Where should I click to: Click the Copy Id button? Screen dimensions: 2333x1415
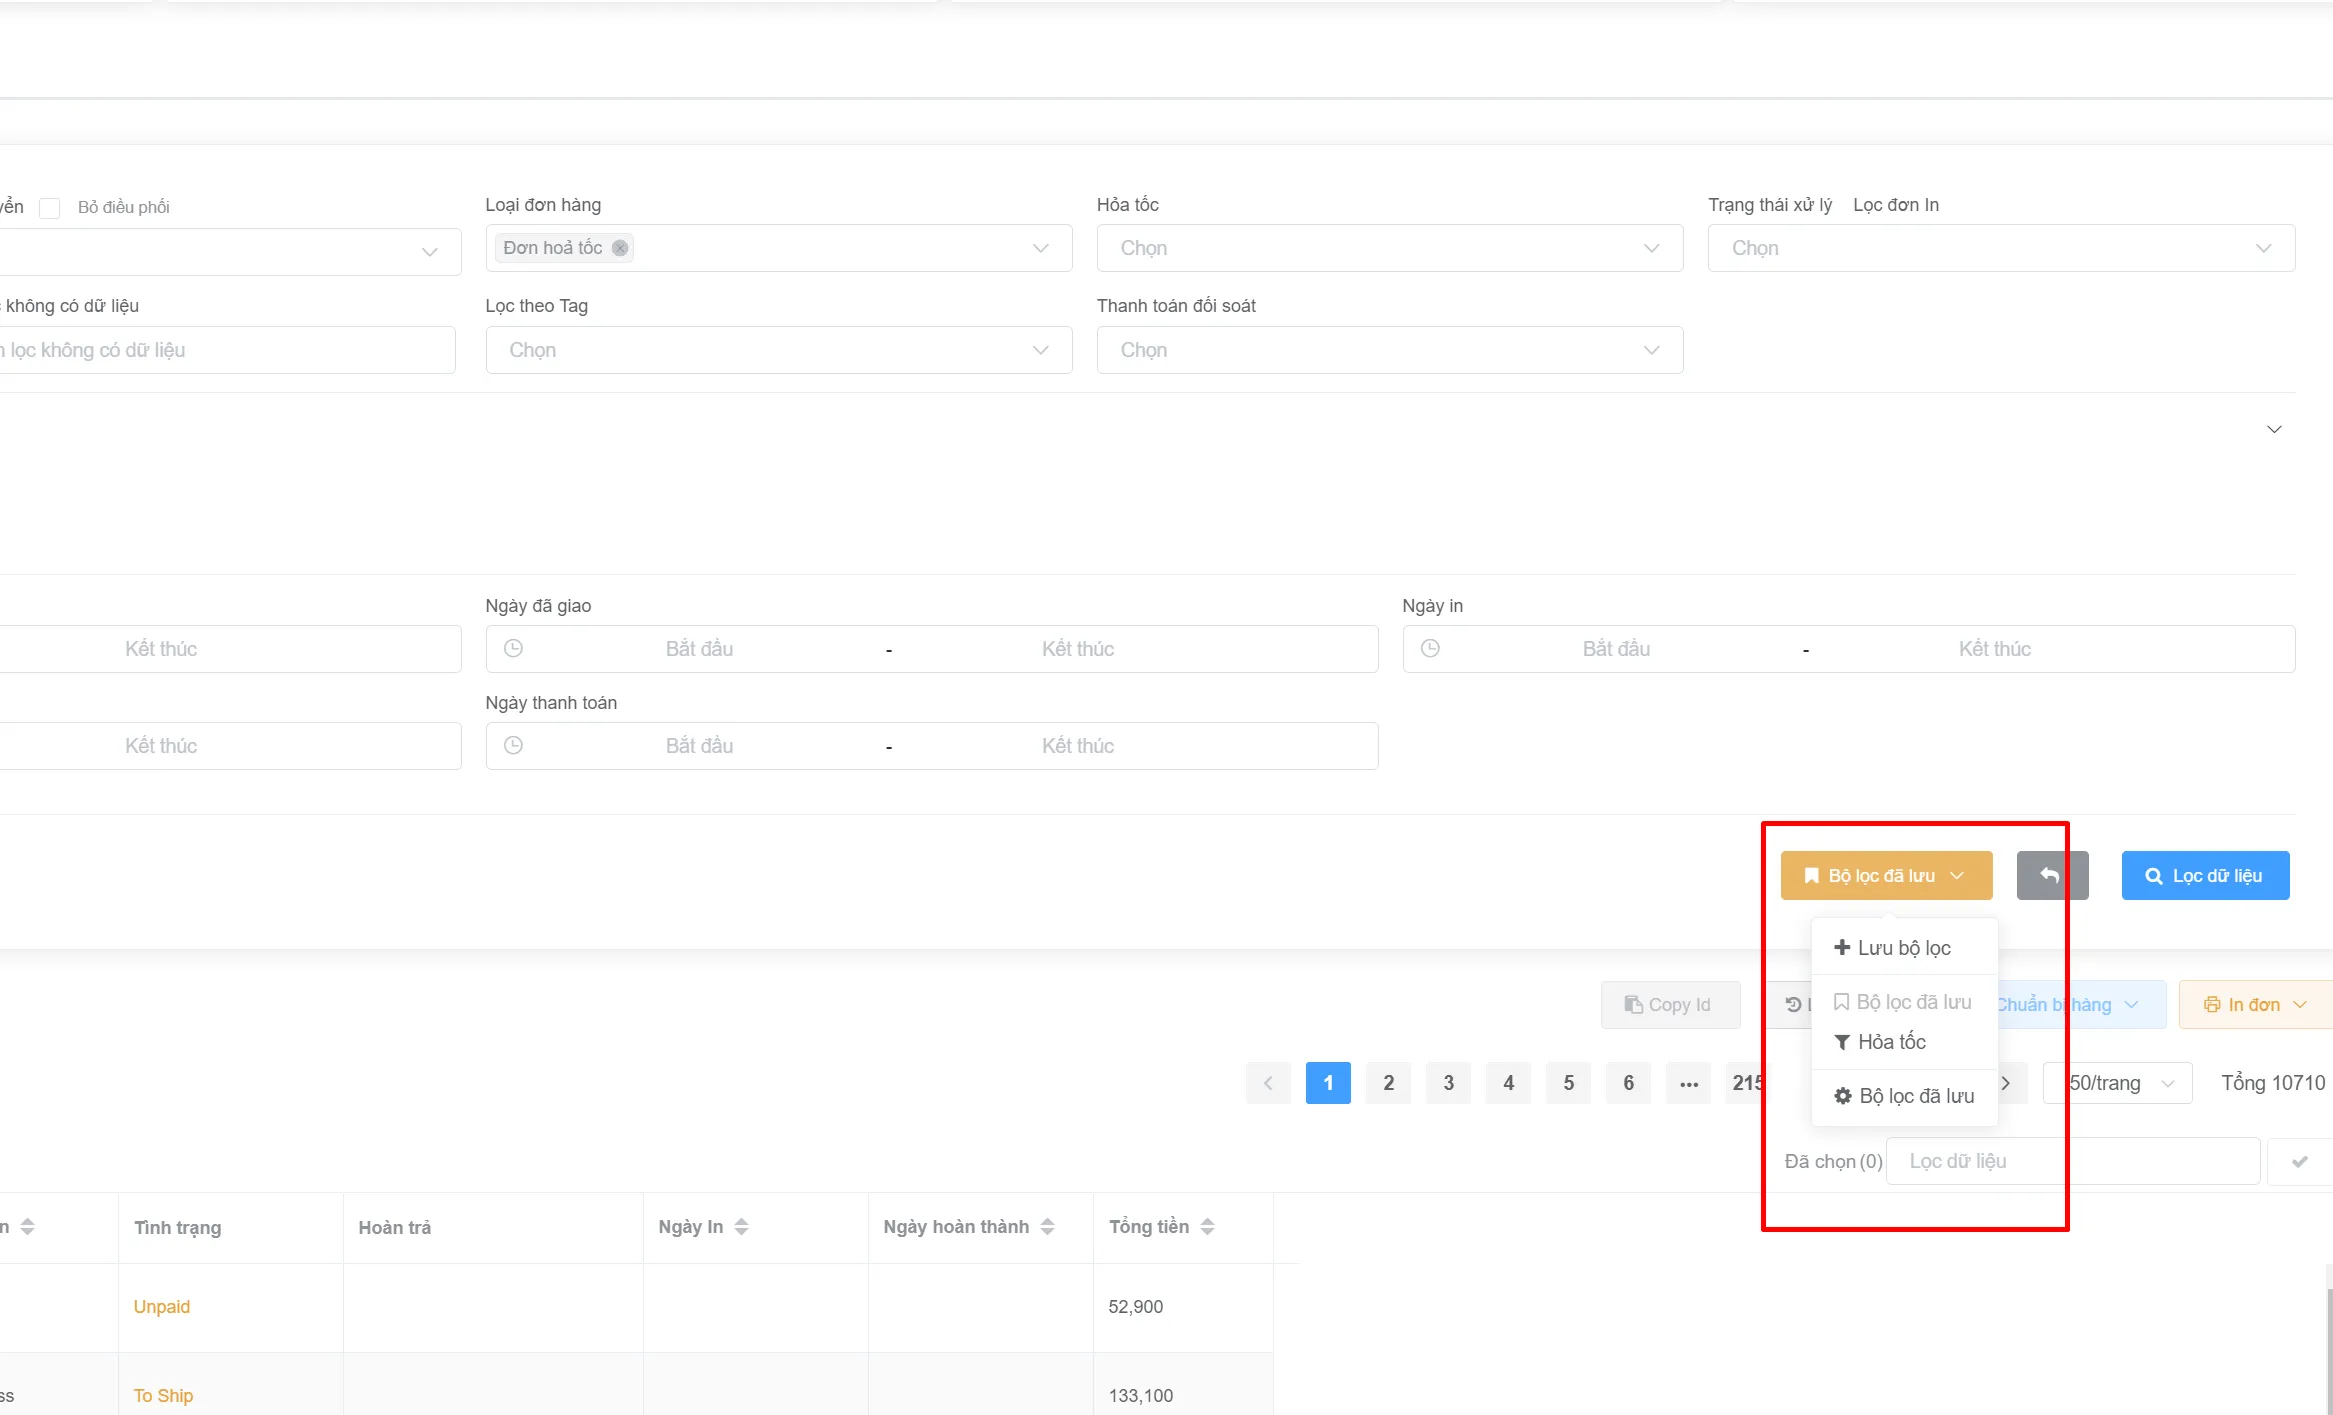[x=1670, y=1005]
